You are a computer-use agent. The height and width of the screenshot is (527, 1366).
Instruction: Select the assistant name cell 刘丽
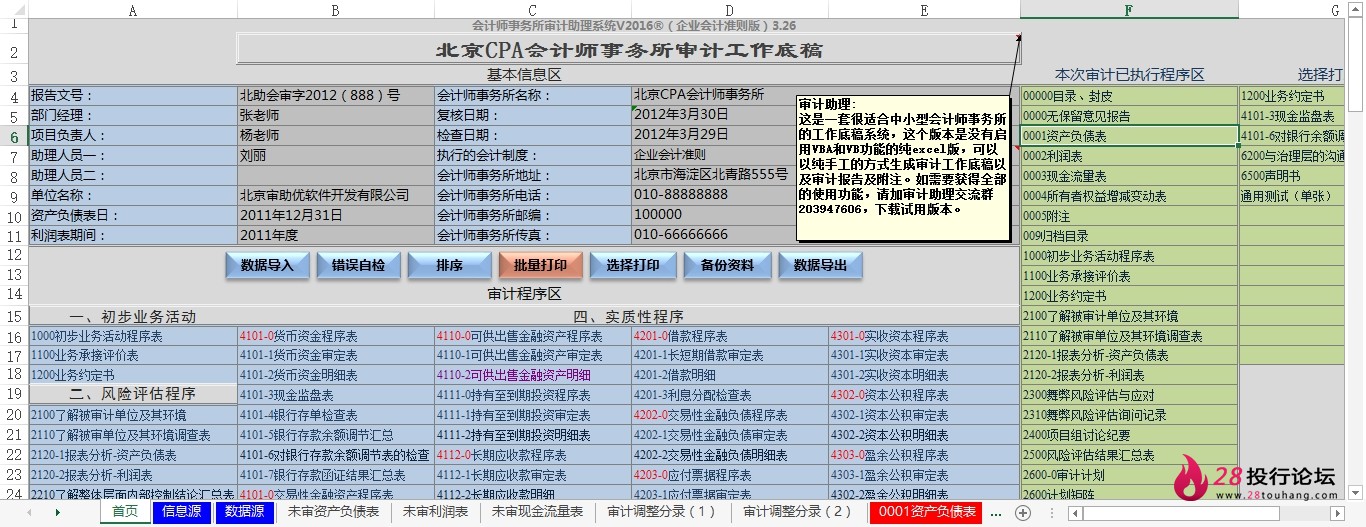335,156
